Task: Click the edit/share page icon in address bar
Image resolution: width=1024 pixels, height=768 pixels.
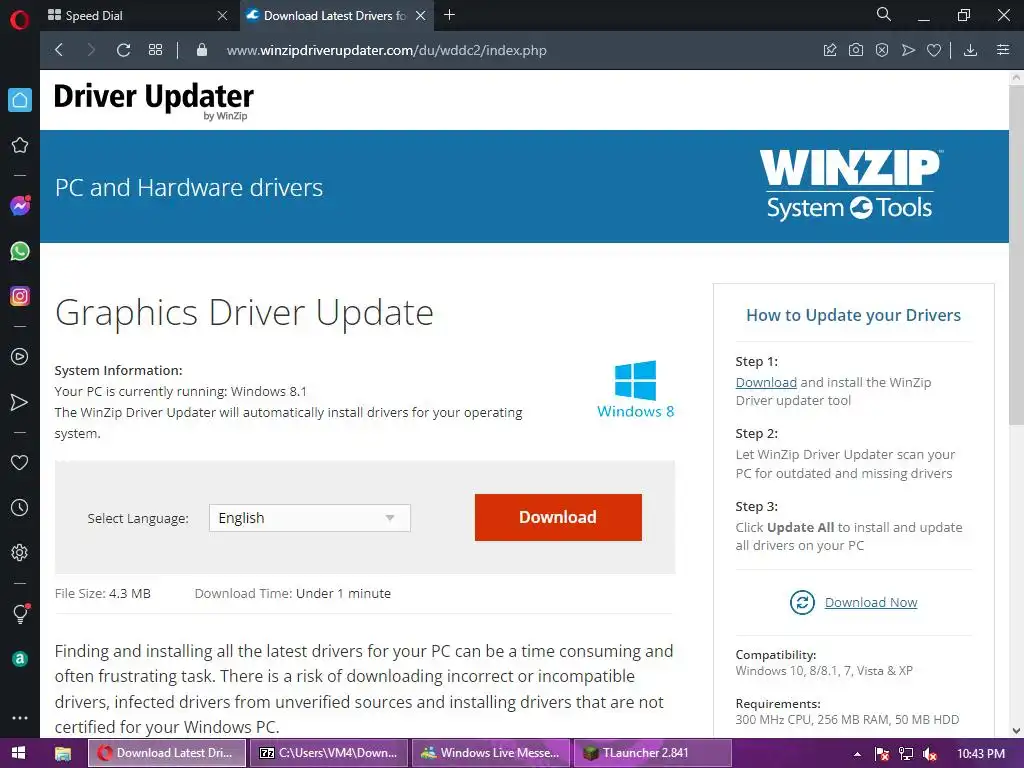Action: coord(830,50)
